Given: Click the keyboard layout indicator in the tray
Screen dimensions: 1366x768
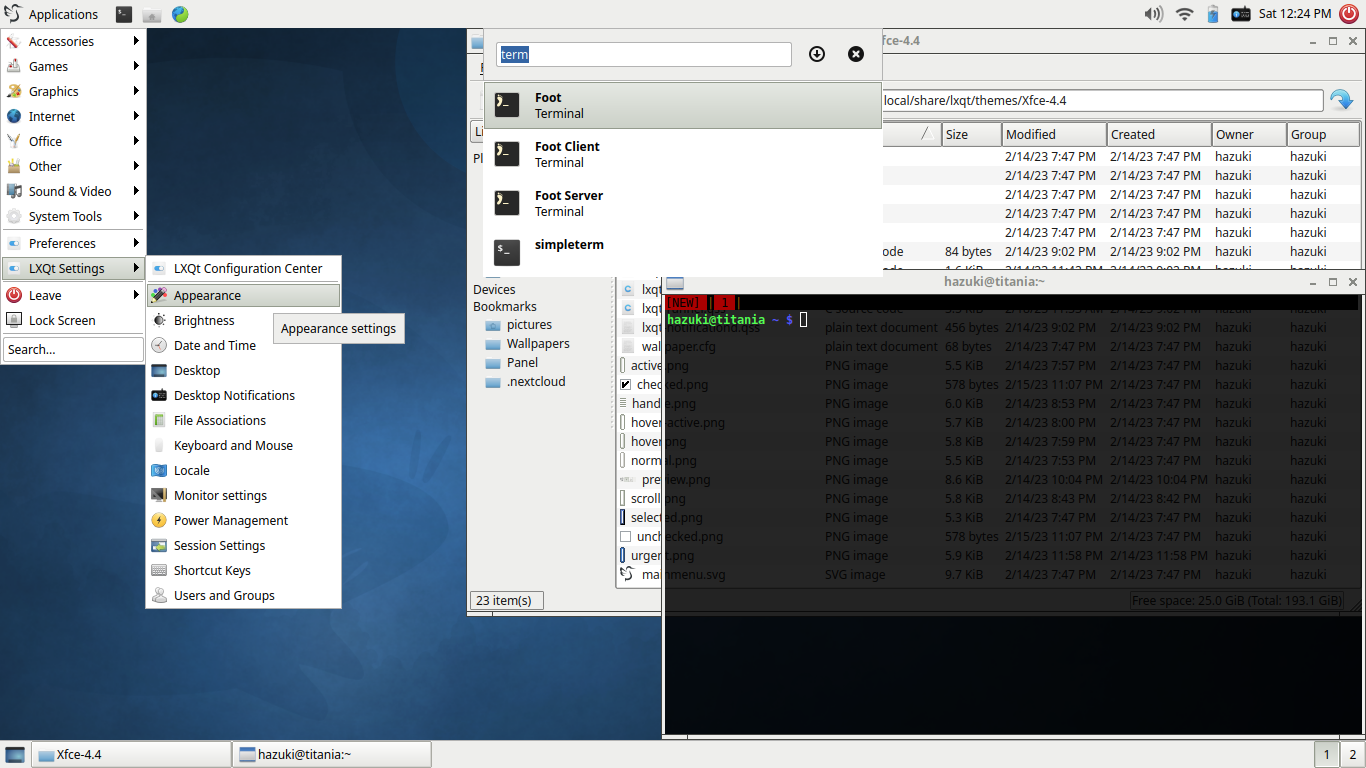Looking at the screenshot, I should (1240, 14).
